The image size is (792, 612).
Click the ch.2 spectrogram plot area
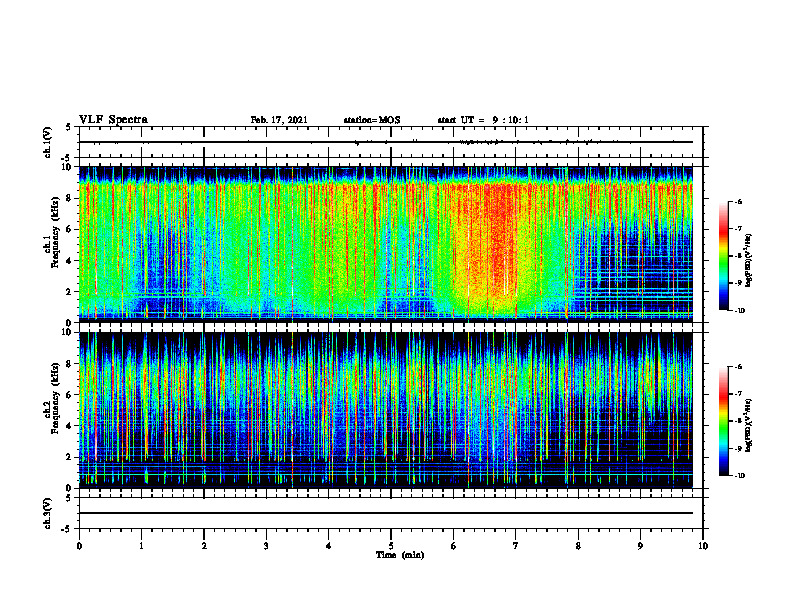[386, 410]
